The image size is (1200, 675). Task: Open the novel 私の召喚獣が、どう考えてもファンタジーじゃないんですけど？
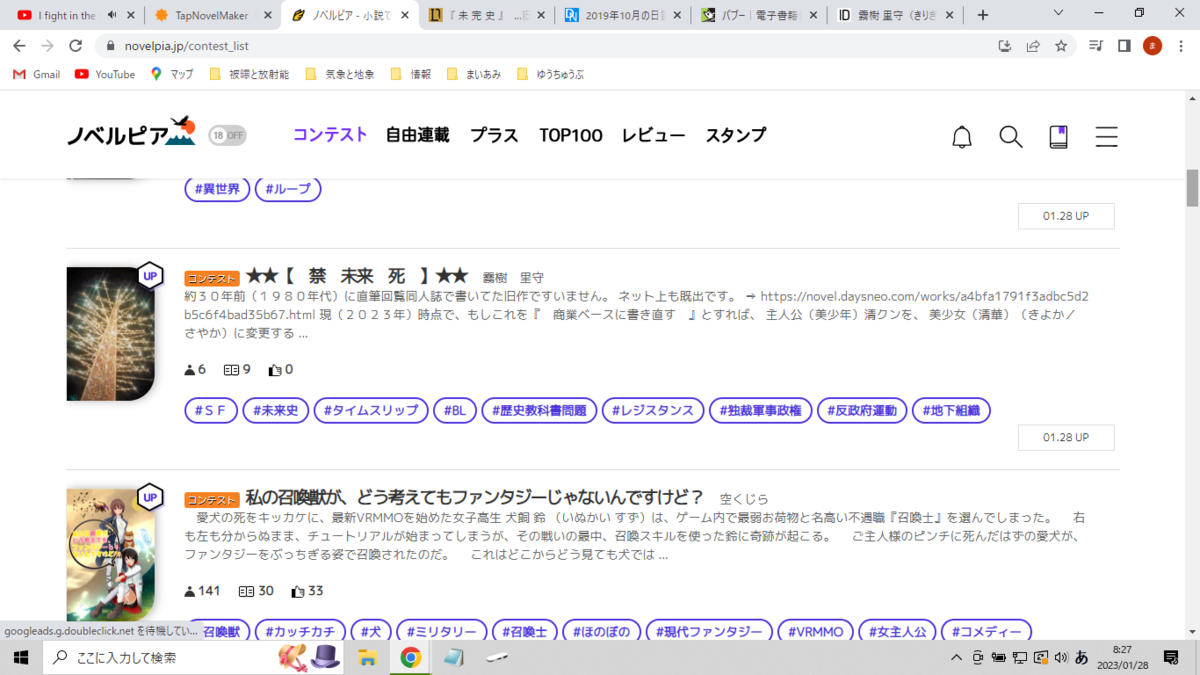point(475,498)
